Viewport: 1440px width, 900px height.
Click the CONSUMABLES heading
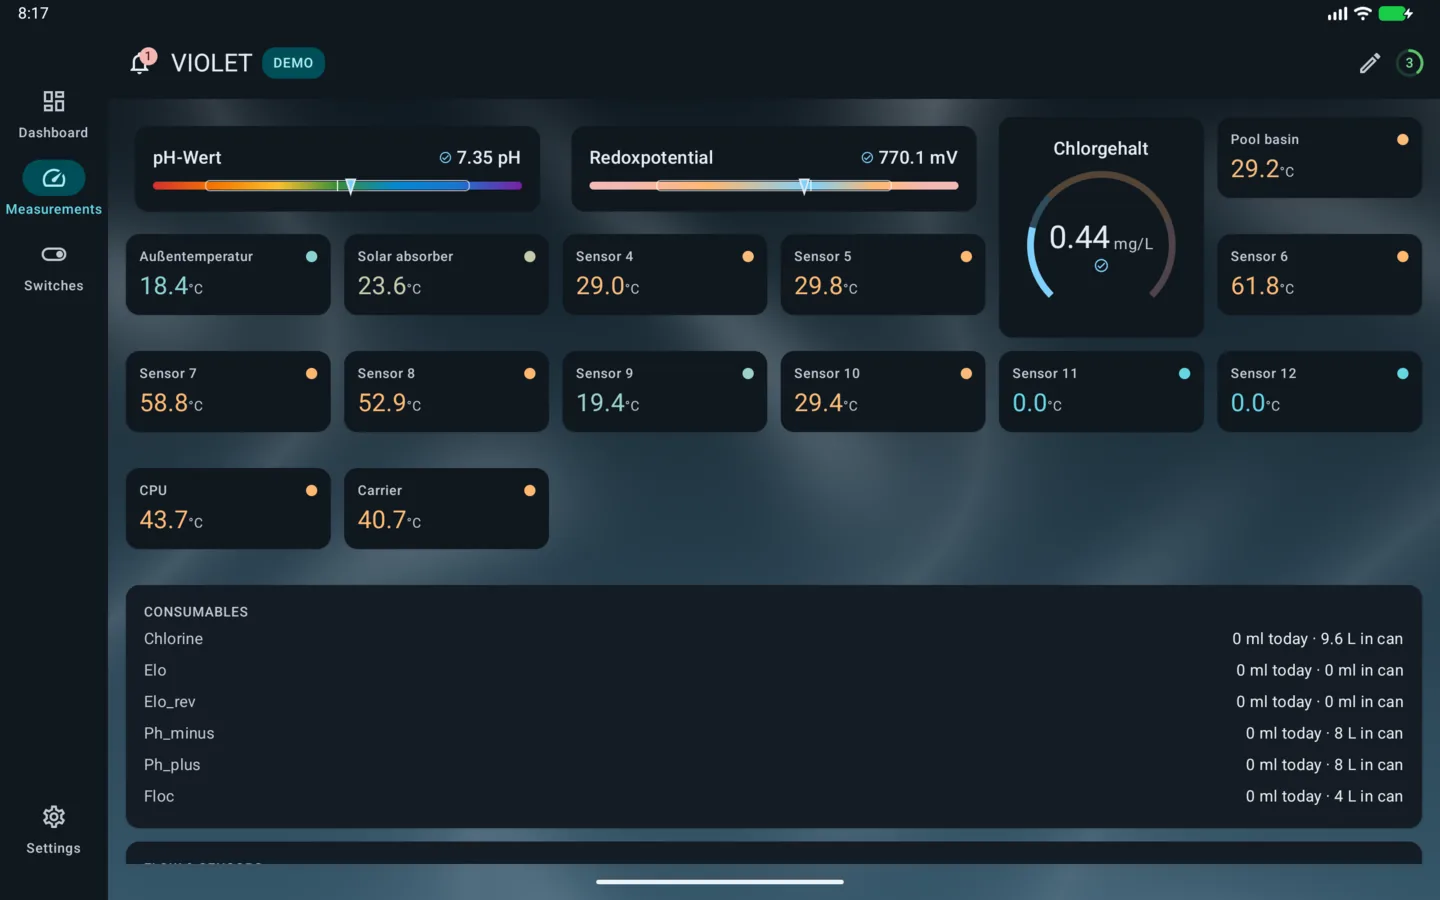click(196, 612)
